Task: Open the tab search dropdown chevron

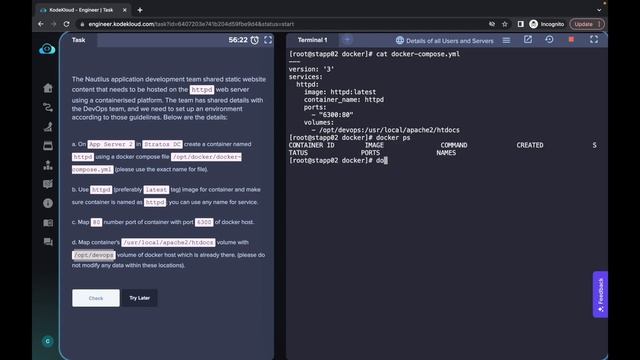Action: point(599,10)
